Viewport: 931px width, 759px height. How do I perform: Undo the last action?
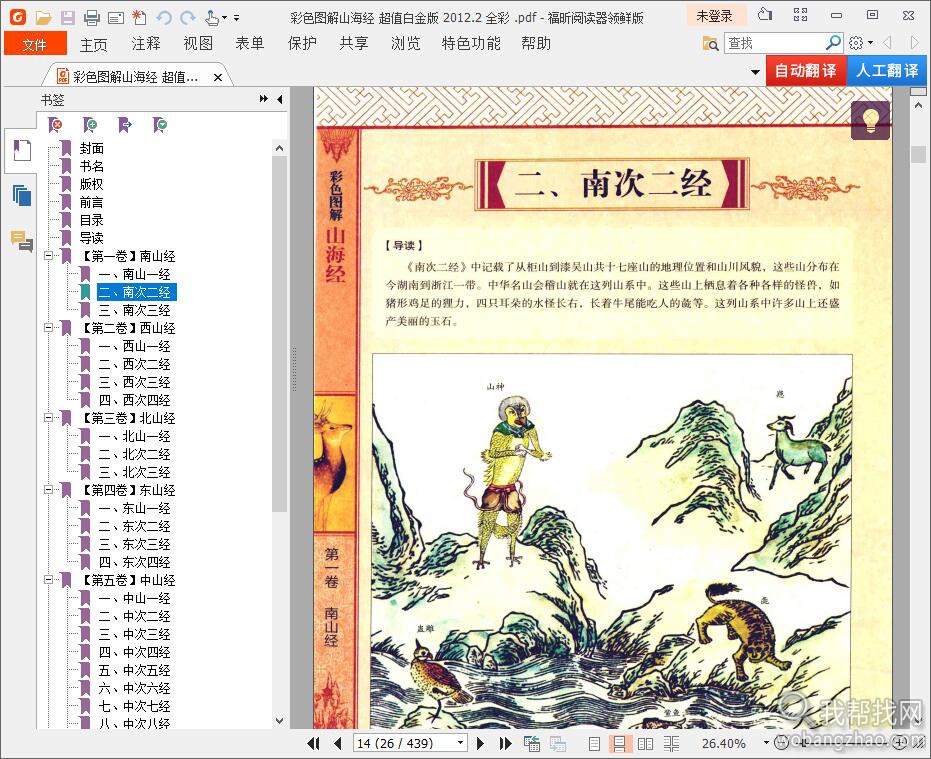point(164,18)
